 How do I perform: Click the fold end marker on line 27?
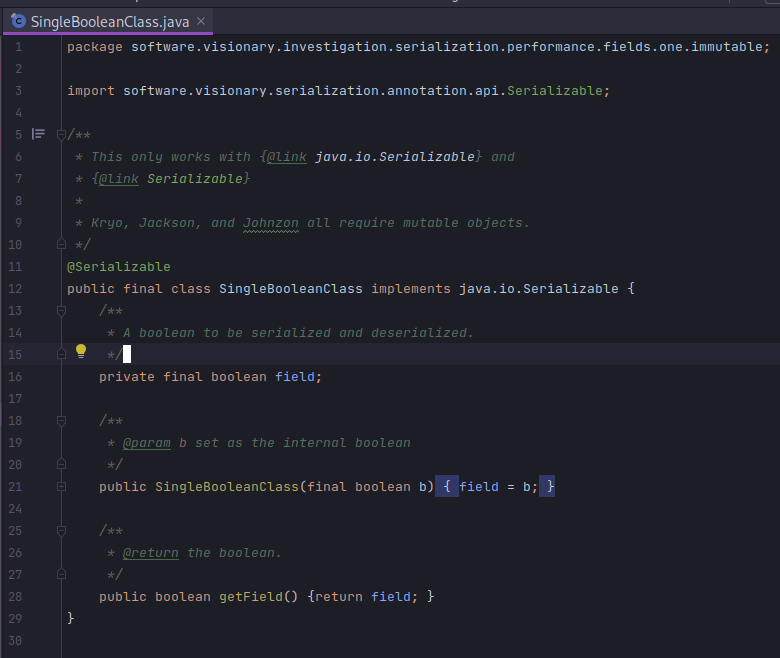[x=61, y=574]
